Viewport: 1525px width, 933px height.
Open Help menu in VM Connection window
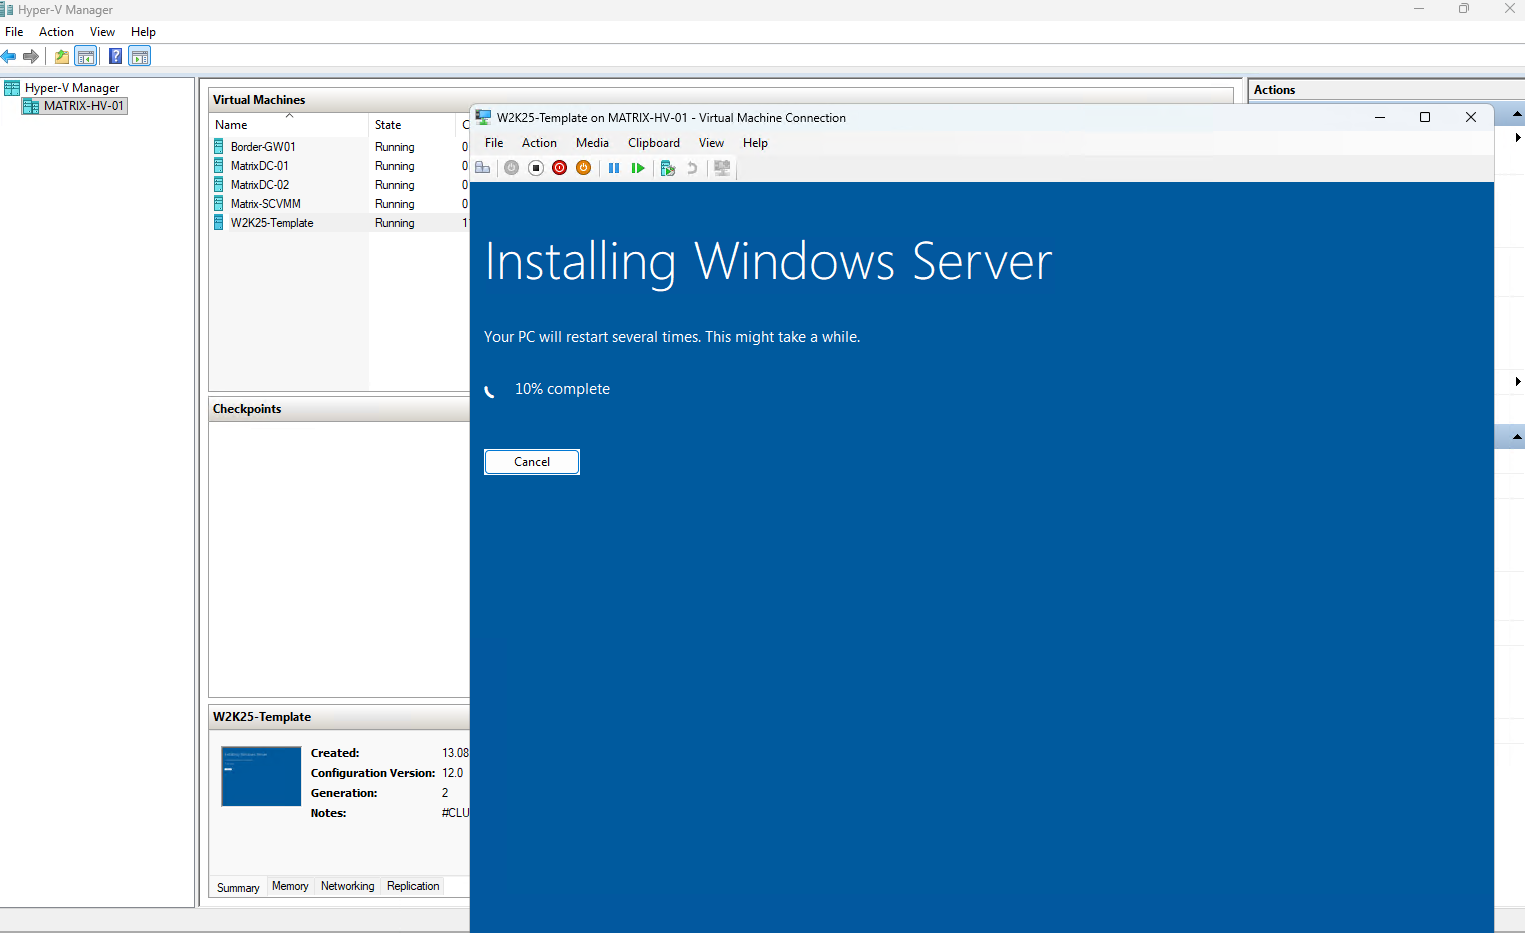755,143
